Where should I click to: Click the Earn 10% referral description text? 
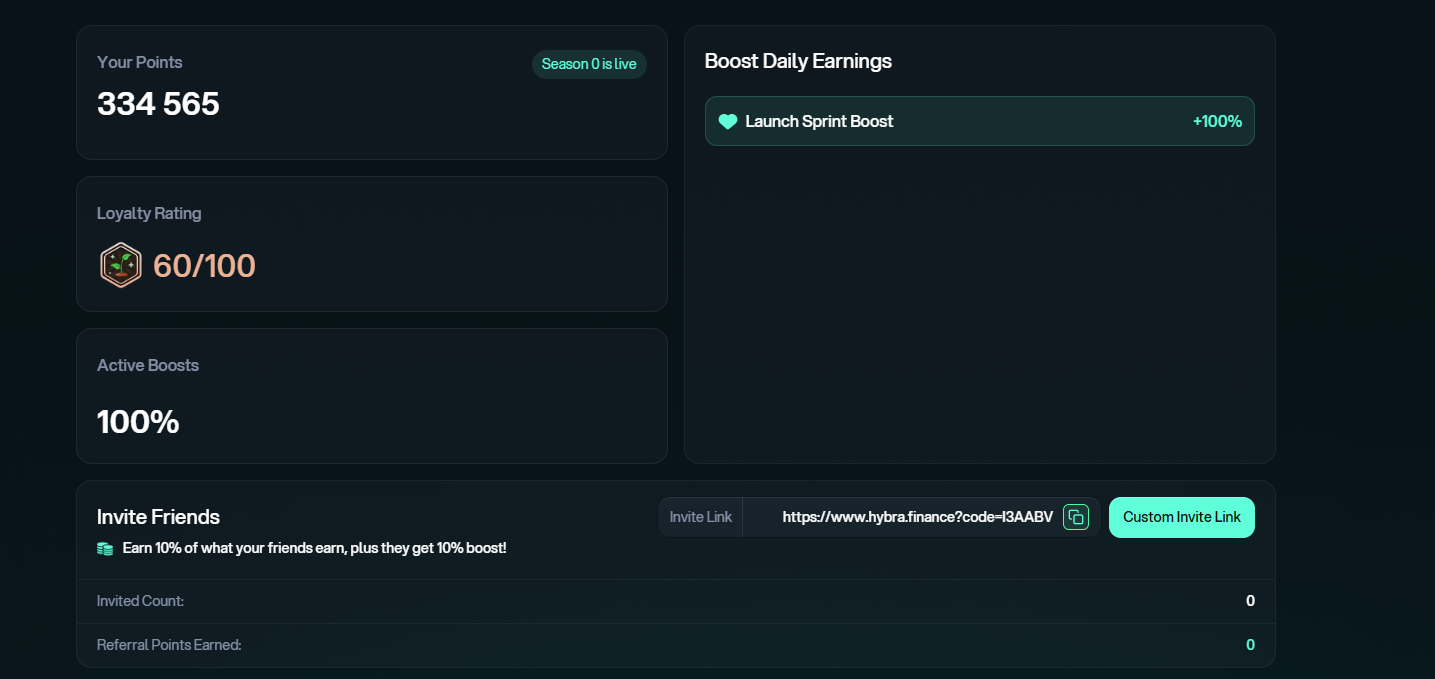[314, 549]
